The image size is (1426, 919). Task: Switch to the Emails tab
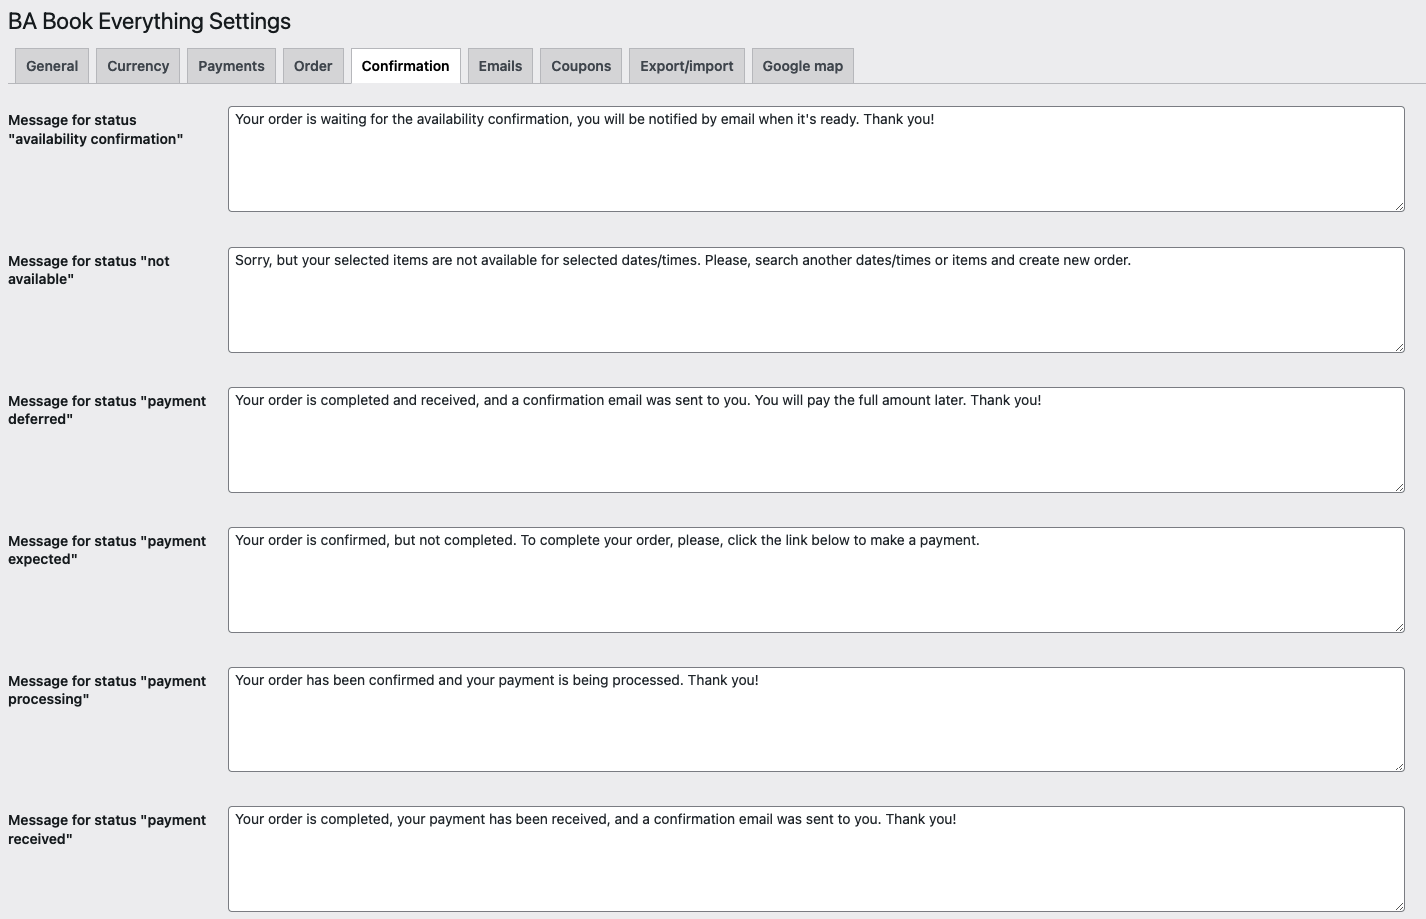pyautogui.click(x=500, y=66)
